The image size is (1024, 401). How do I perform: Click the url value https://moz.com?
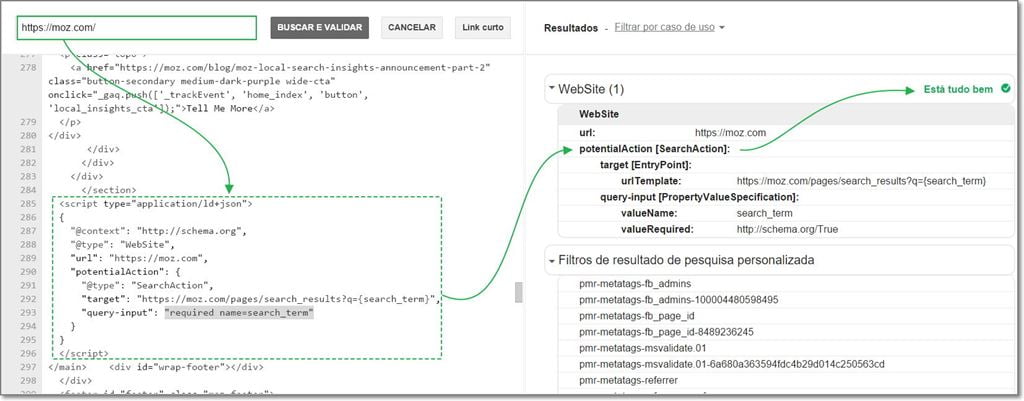click(730, 133)
